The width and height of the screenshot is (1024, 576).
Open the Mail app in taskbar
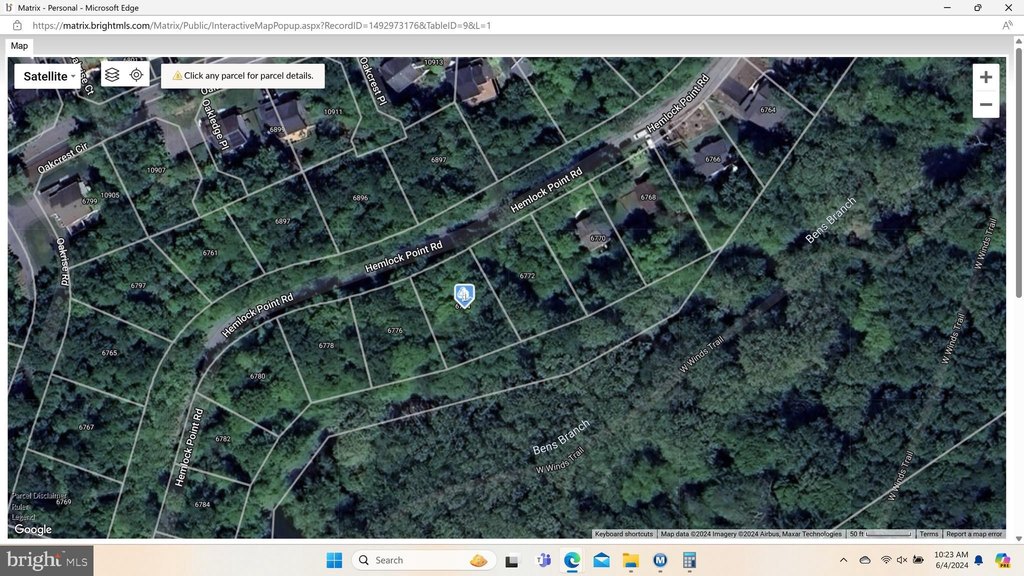point(602,560)
